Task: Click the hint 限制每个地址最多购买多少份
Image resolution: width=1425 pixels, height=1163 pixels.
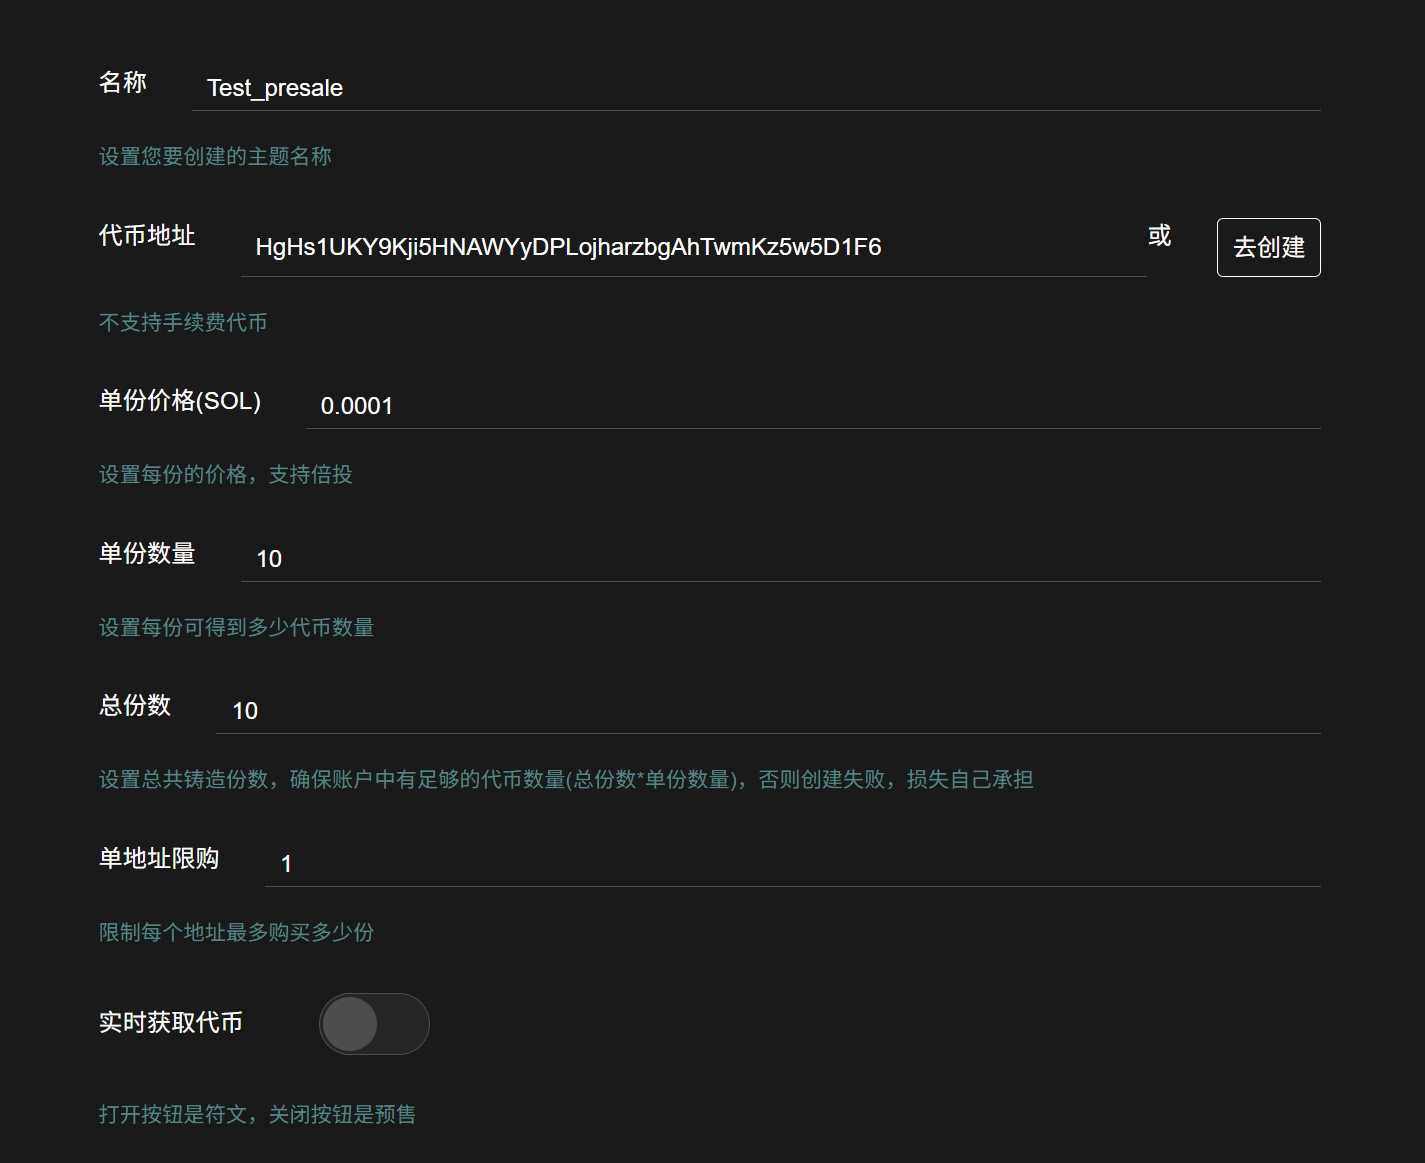Action: click(236, 933)
